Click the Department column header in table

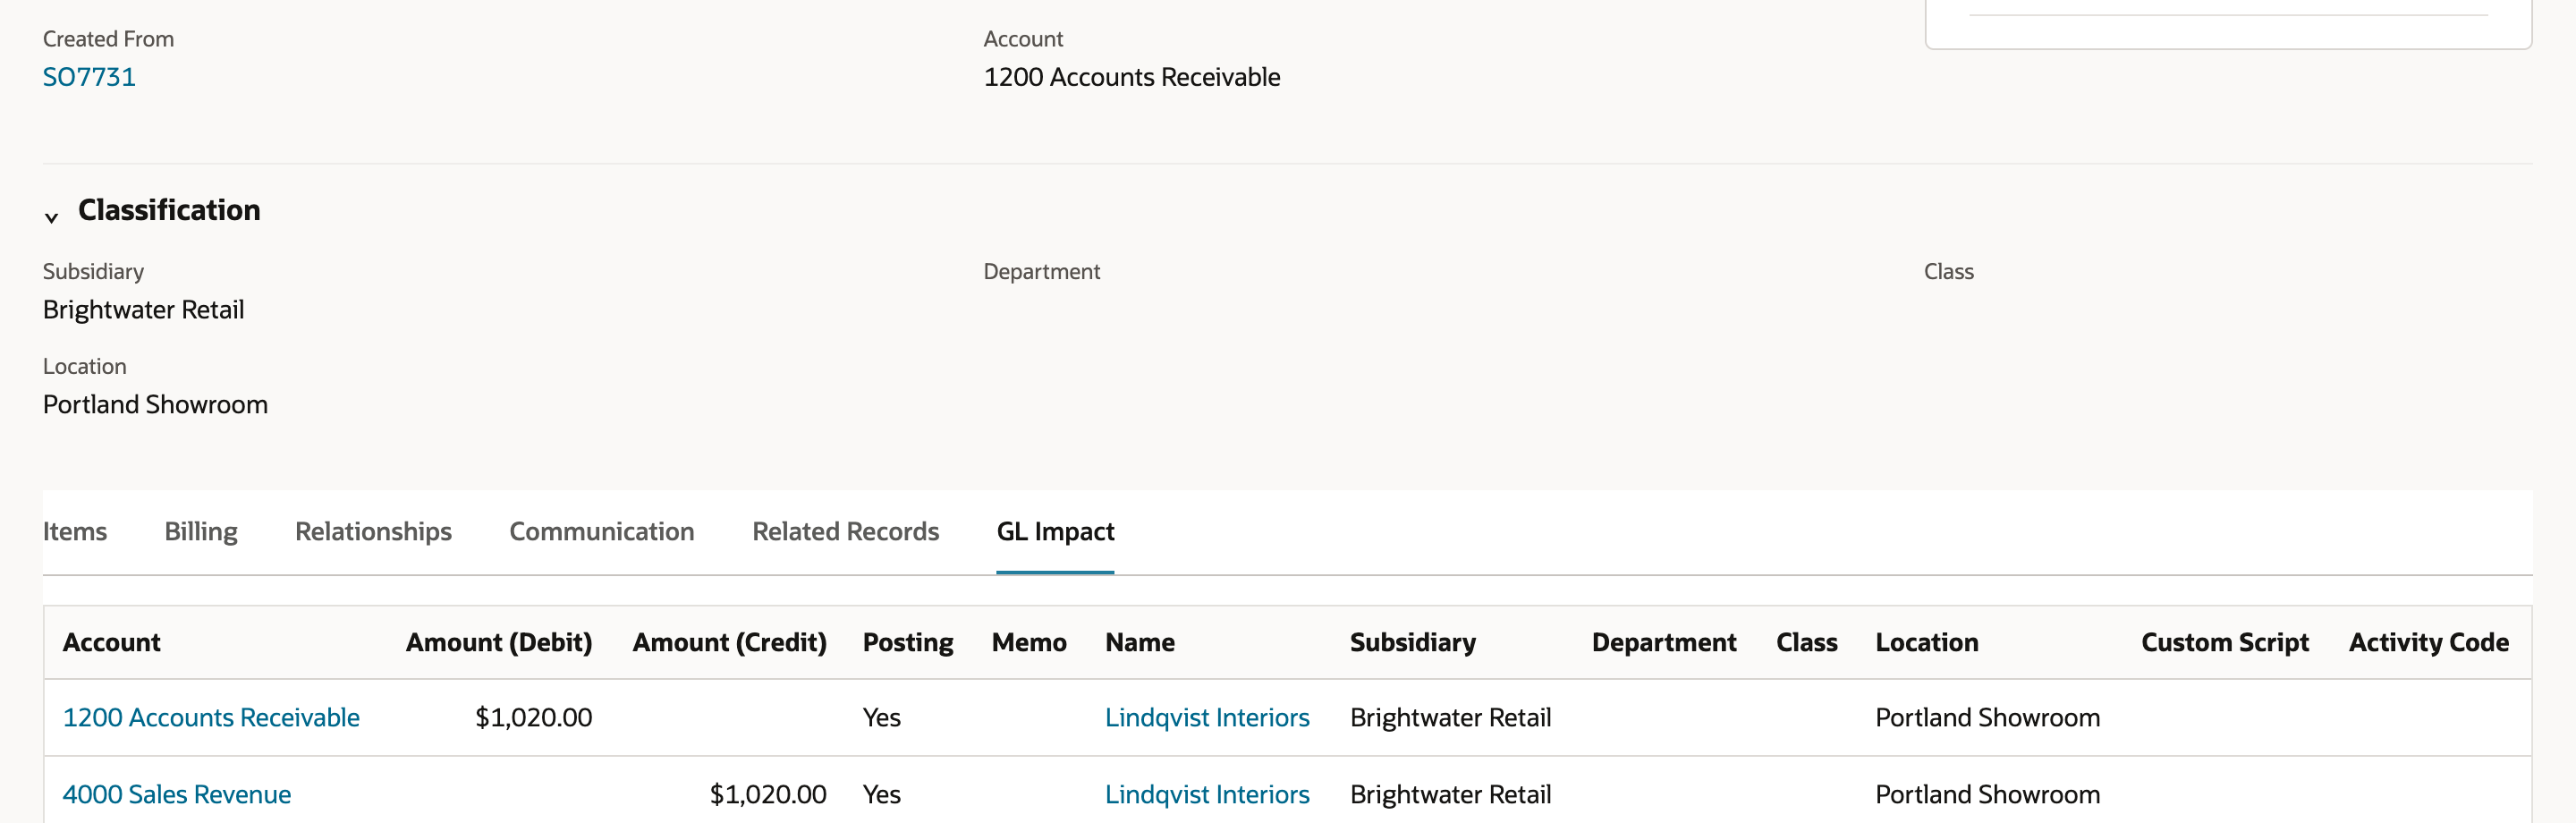(x=1664, y=642)
